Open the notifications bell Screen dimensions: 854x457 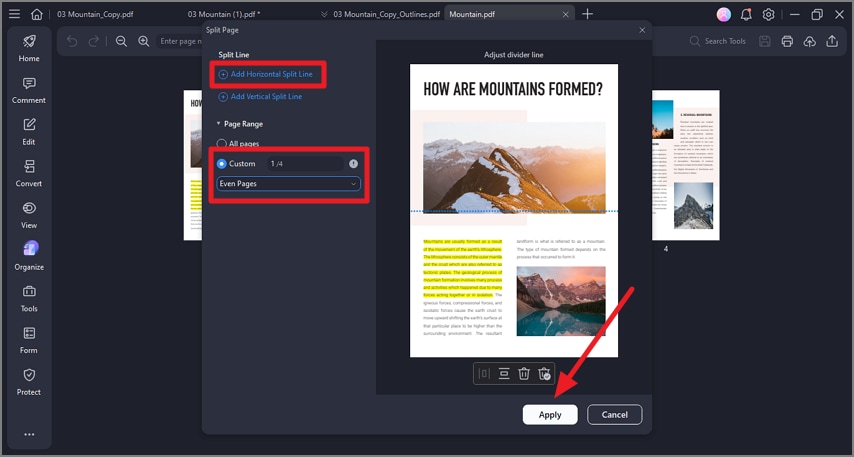click(x=746, y=15)
